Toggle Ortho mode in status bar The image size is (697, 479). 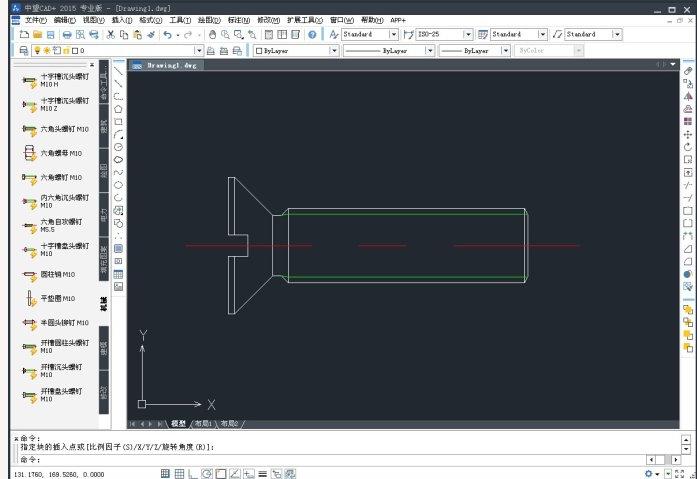pos(192,474)
